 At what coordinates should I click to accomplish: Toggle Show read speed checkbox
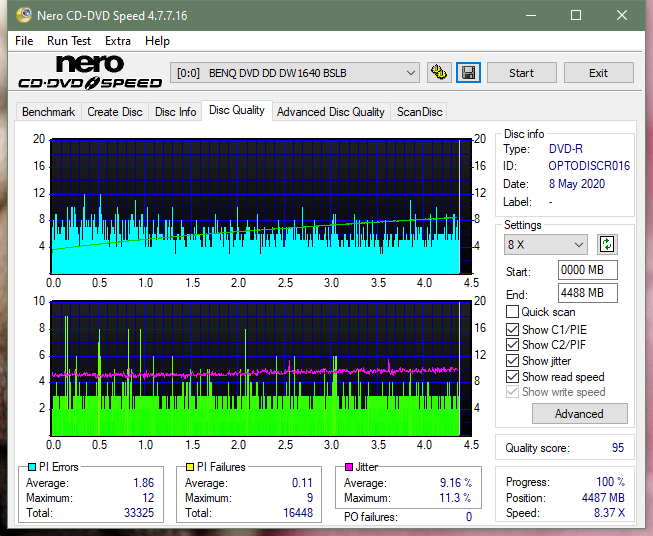click(x=512, y=376)
